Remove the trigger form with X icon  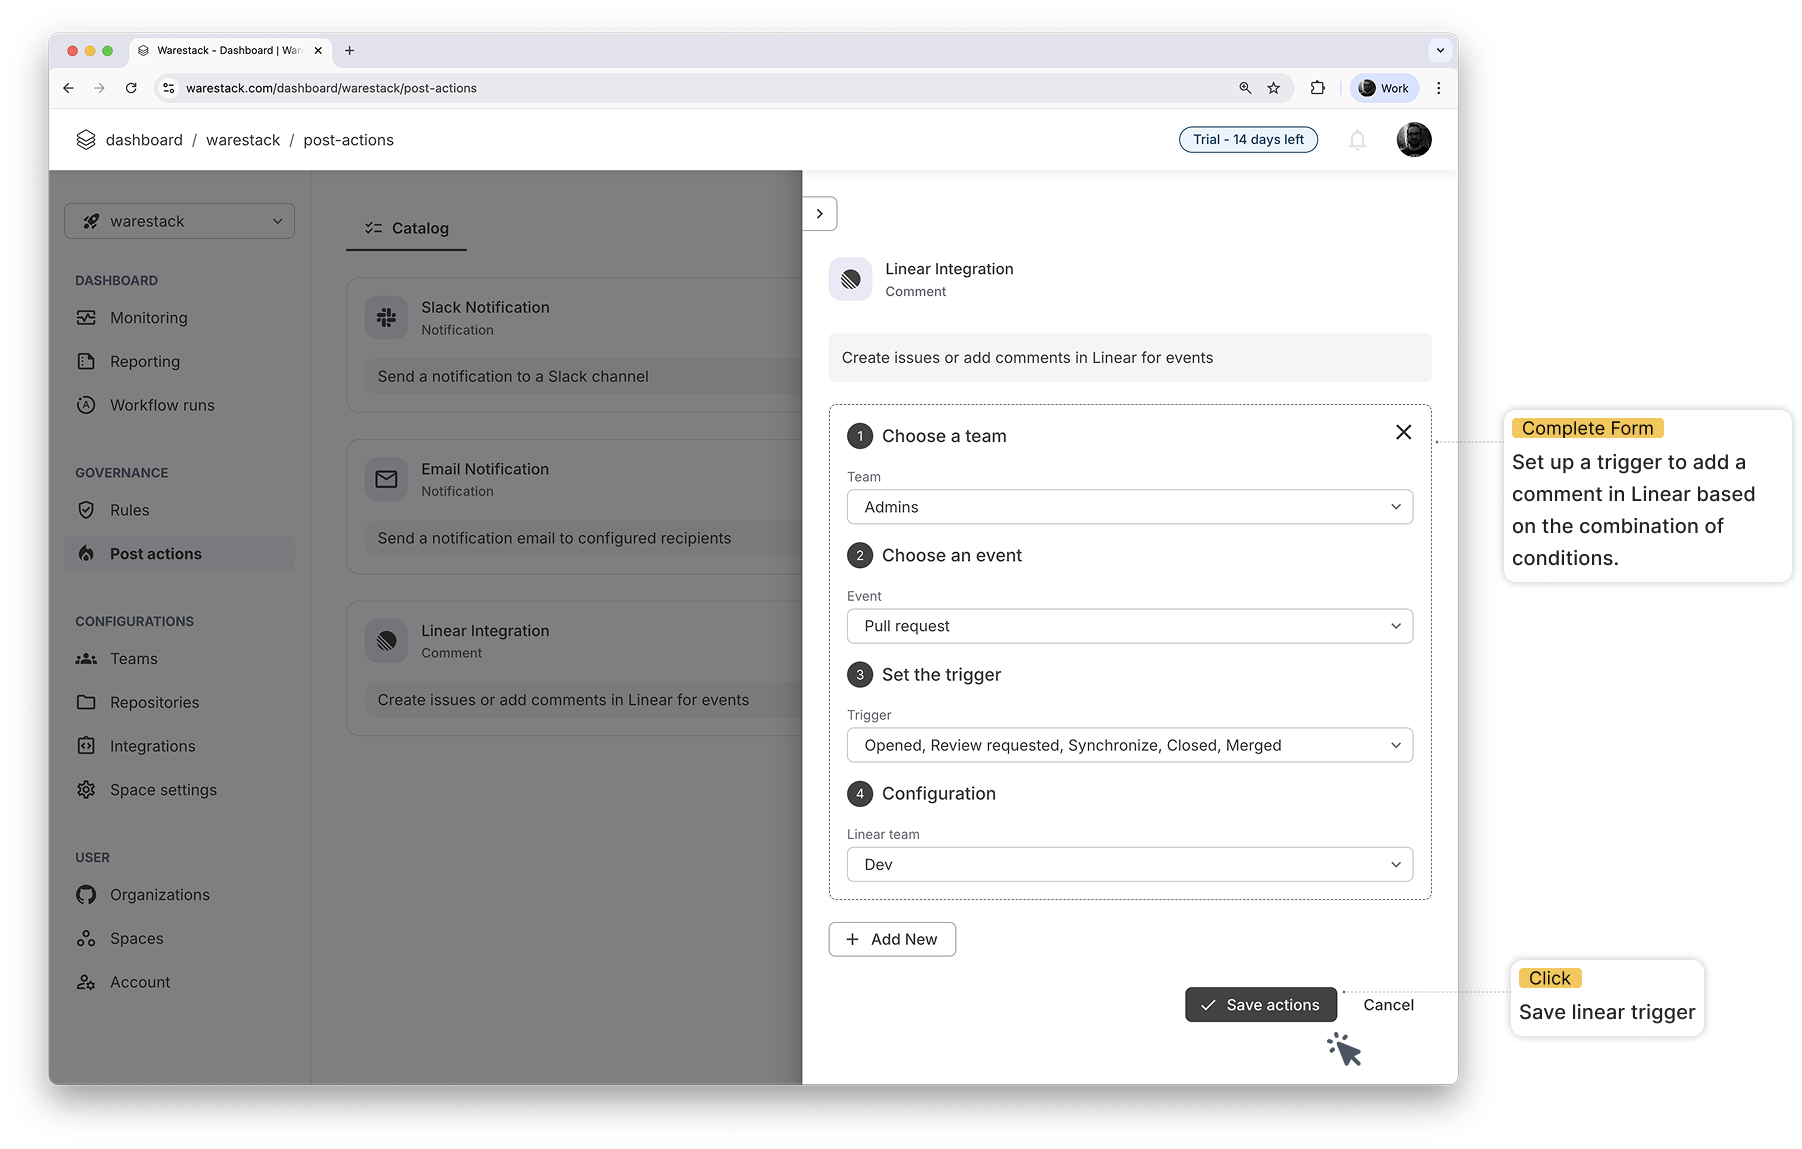(1403, 432)
